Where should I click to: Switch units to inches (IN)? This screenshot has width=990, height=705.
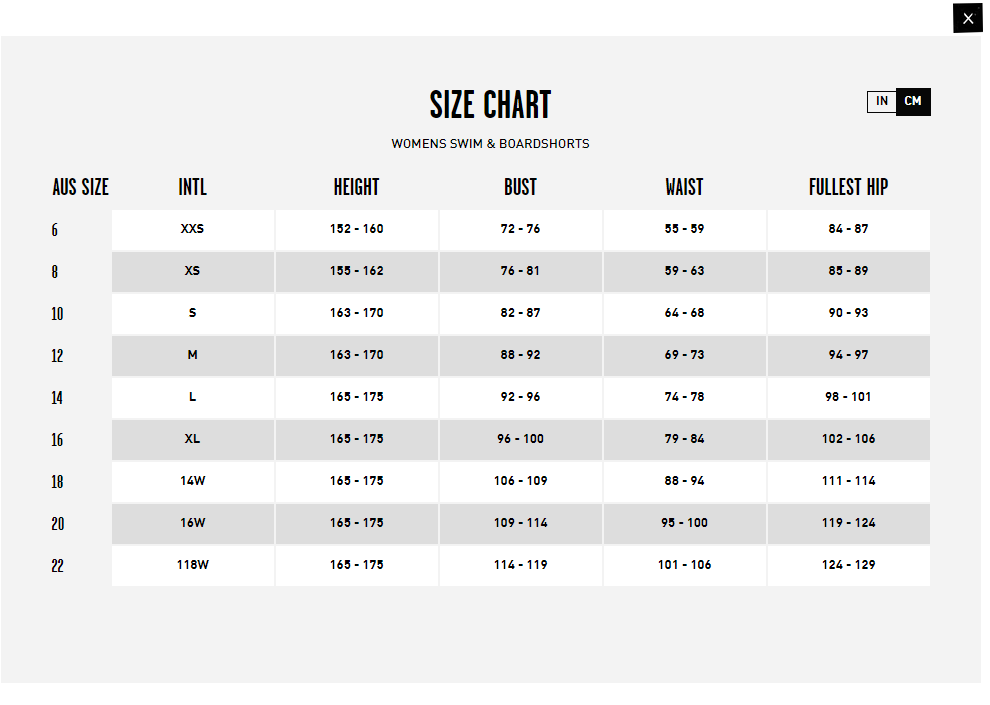[882, 101]
